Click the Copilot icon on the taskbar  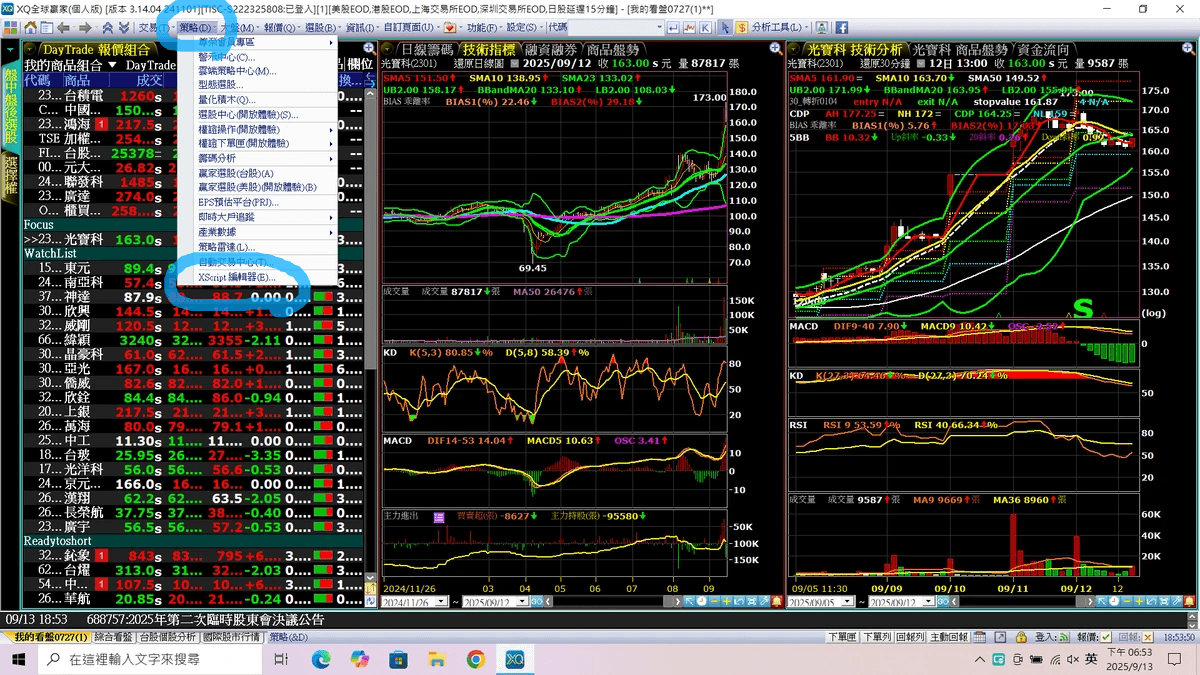(x=360, y=659)
